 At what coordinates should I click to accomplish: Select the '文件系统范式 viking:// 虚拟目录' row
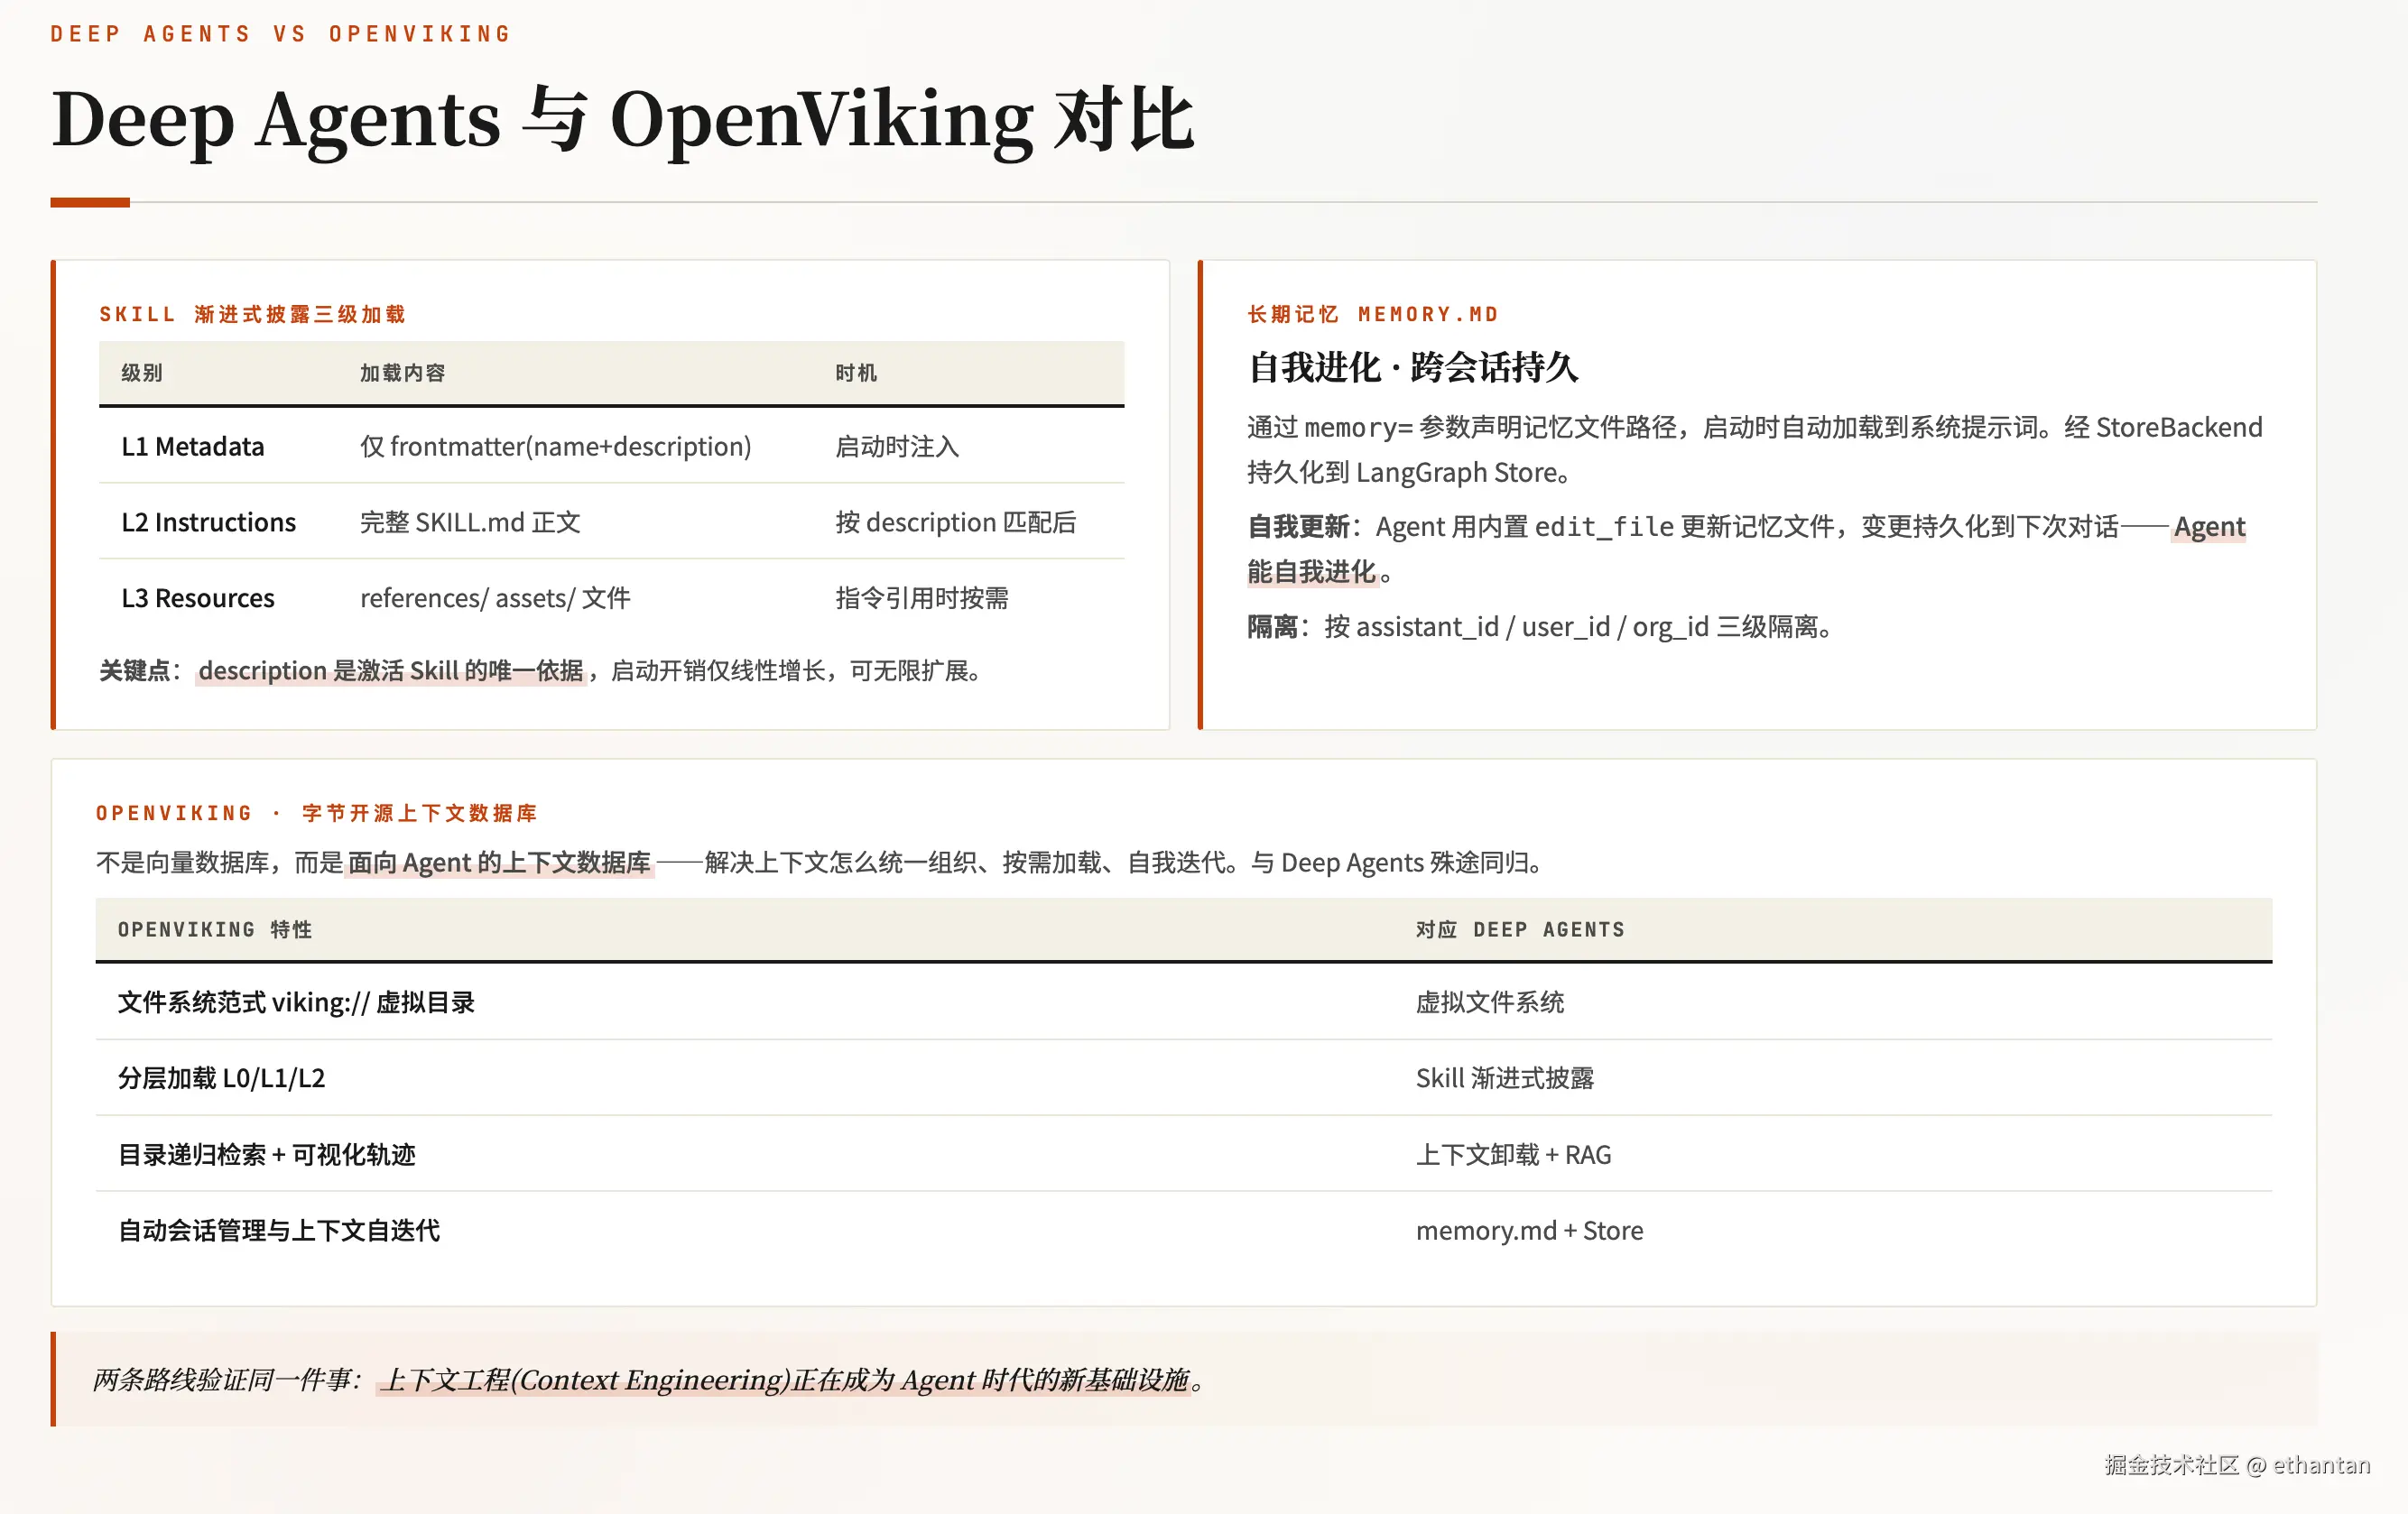click(x=1184, y=1002)
